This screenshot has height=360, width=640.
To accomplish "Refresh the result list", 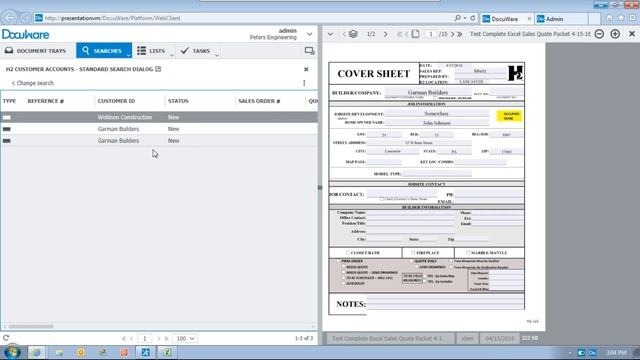I will click(6, 338).
